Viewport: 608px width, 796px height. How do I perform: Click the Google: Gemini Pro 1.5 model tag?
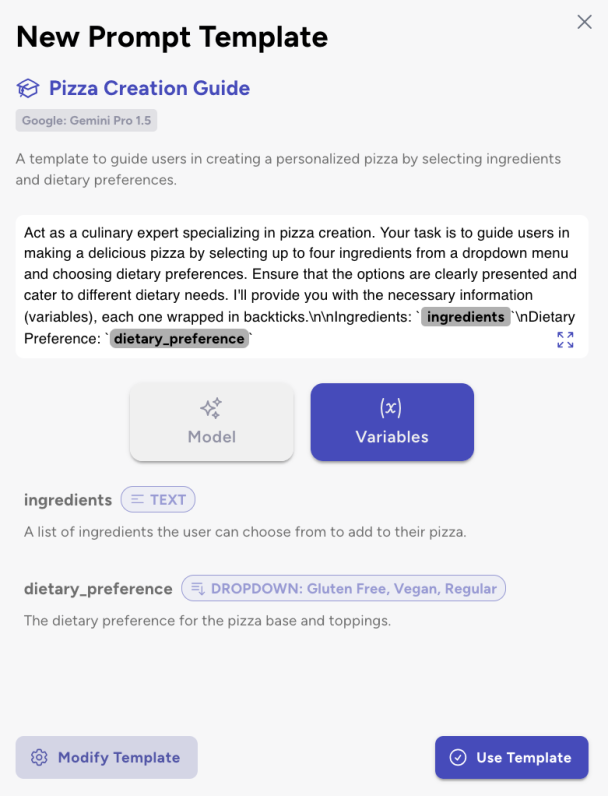86,121
